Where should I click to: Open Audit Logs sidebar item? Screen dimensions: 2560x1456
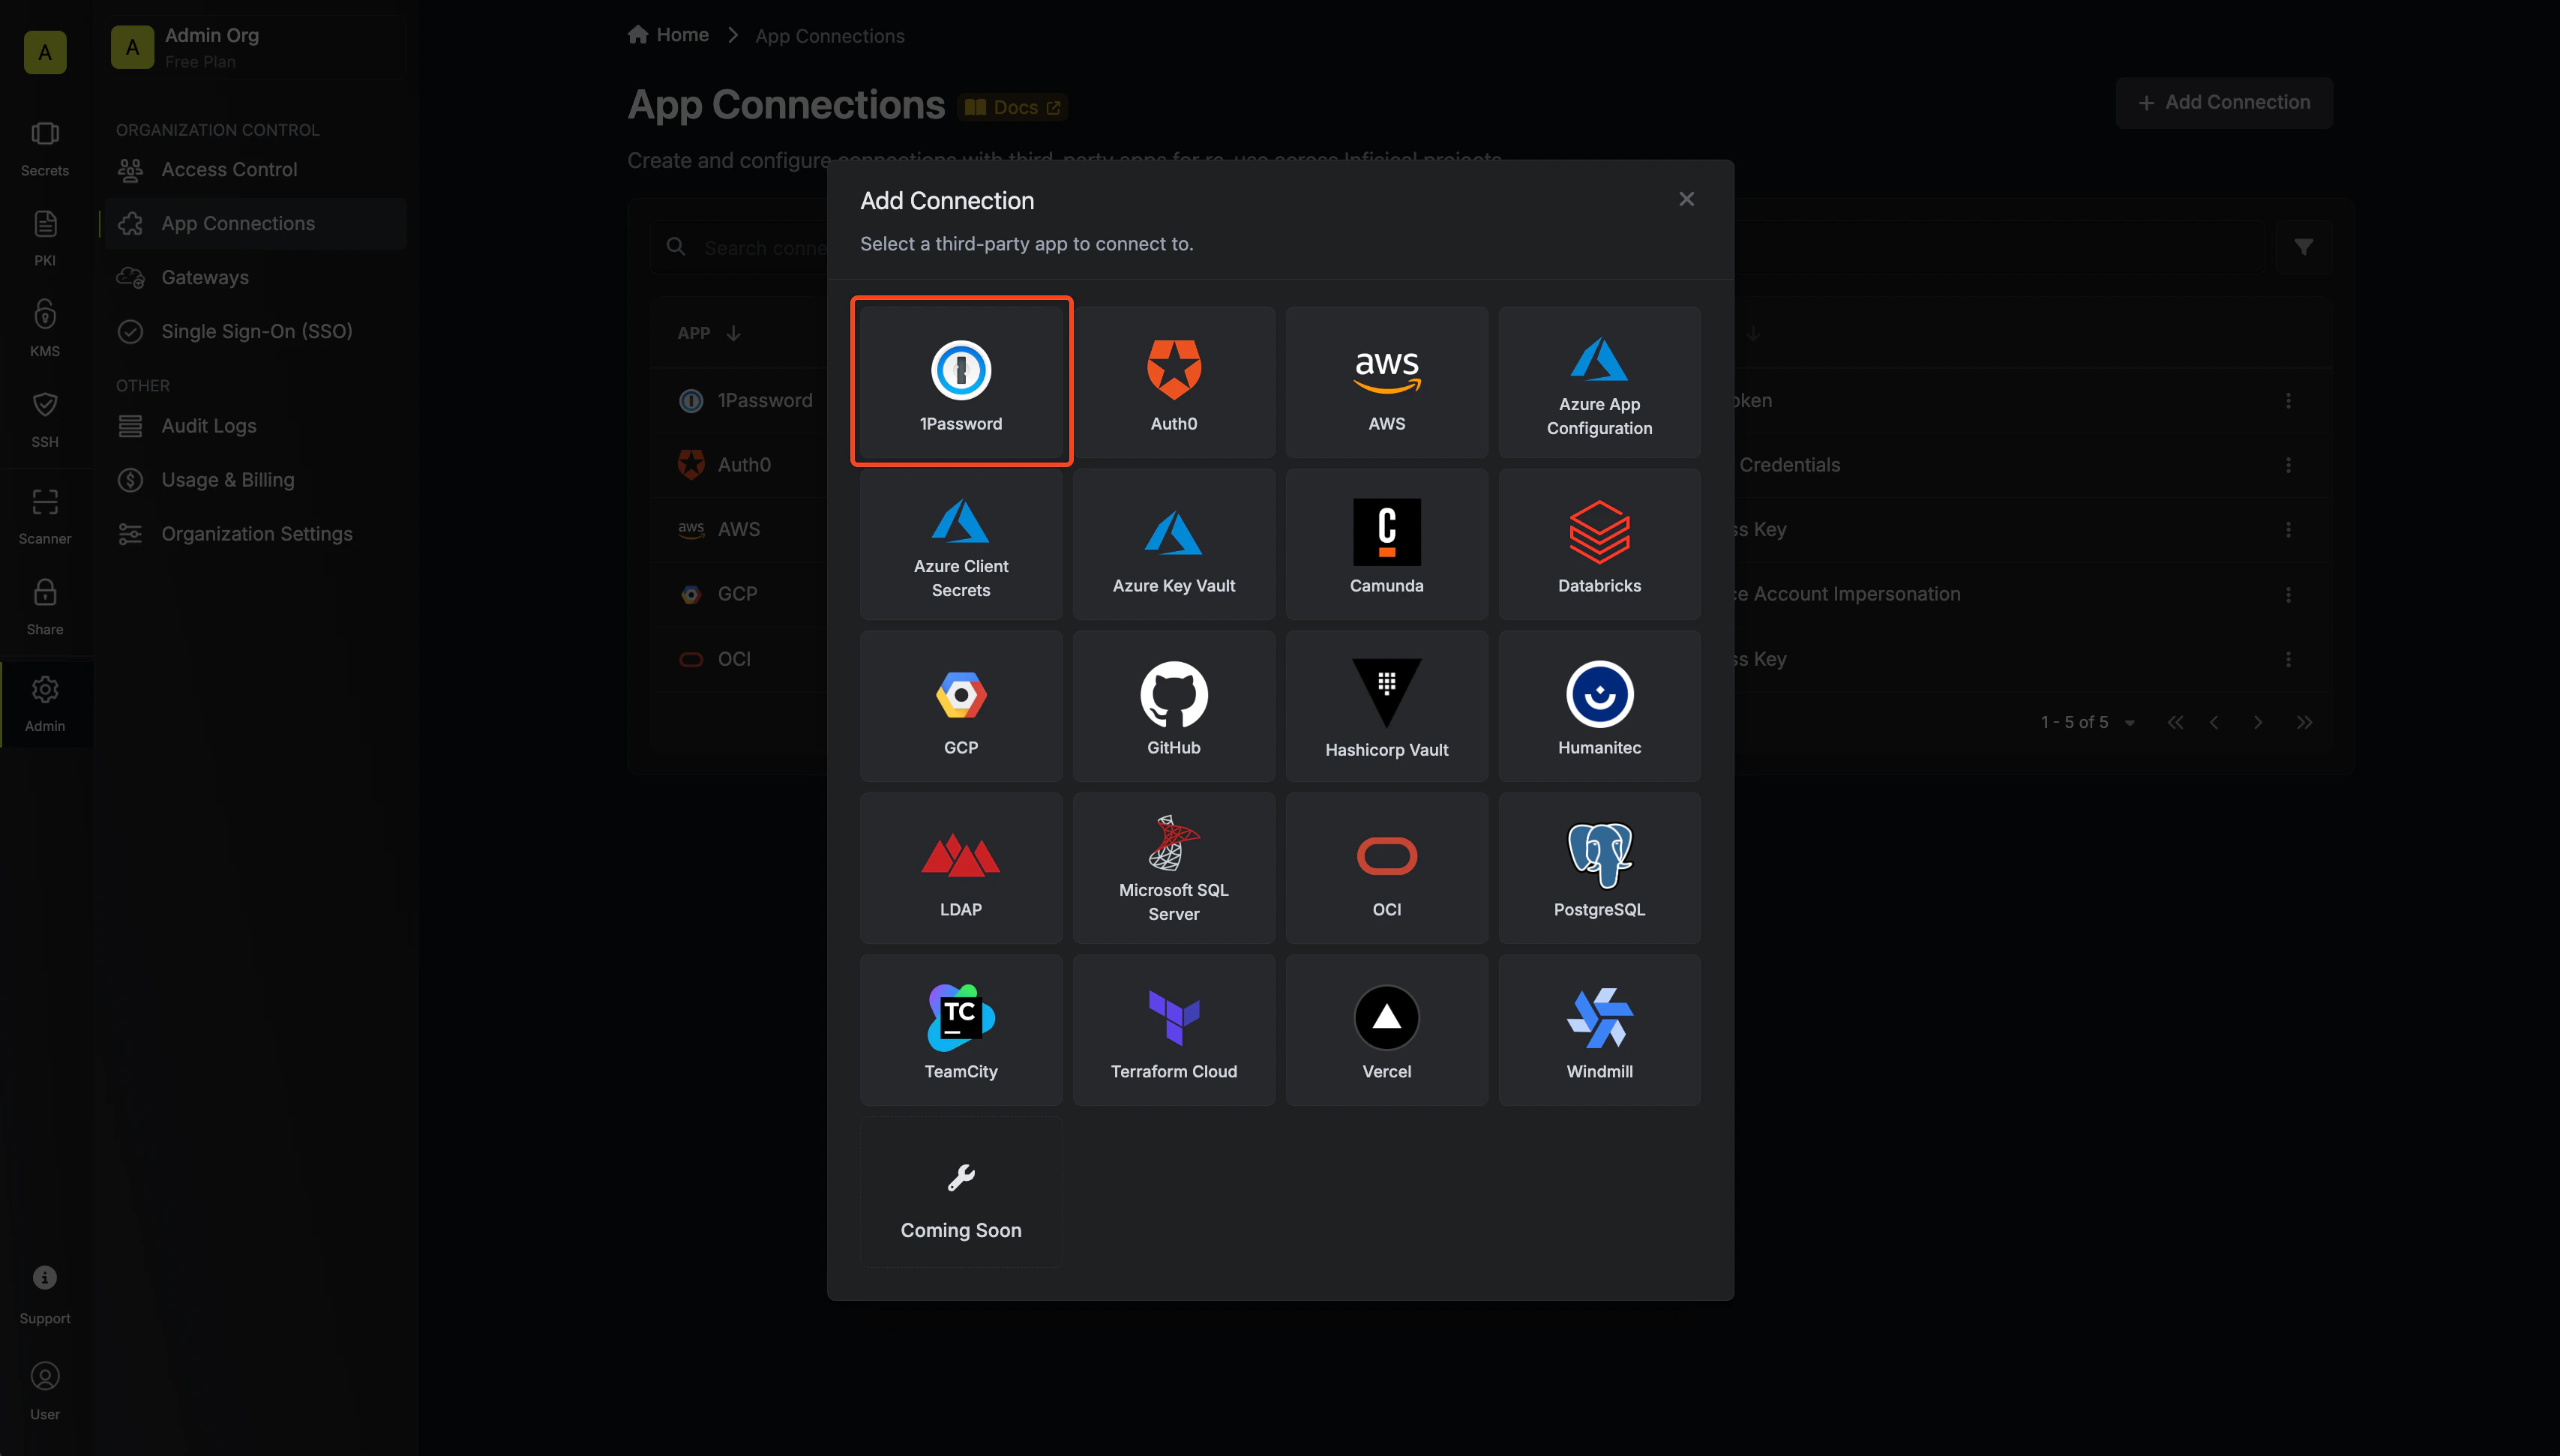255,425
